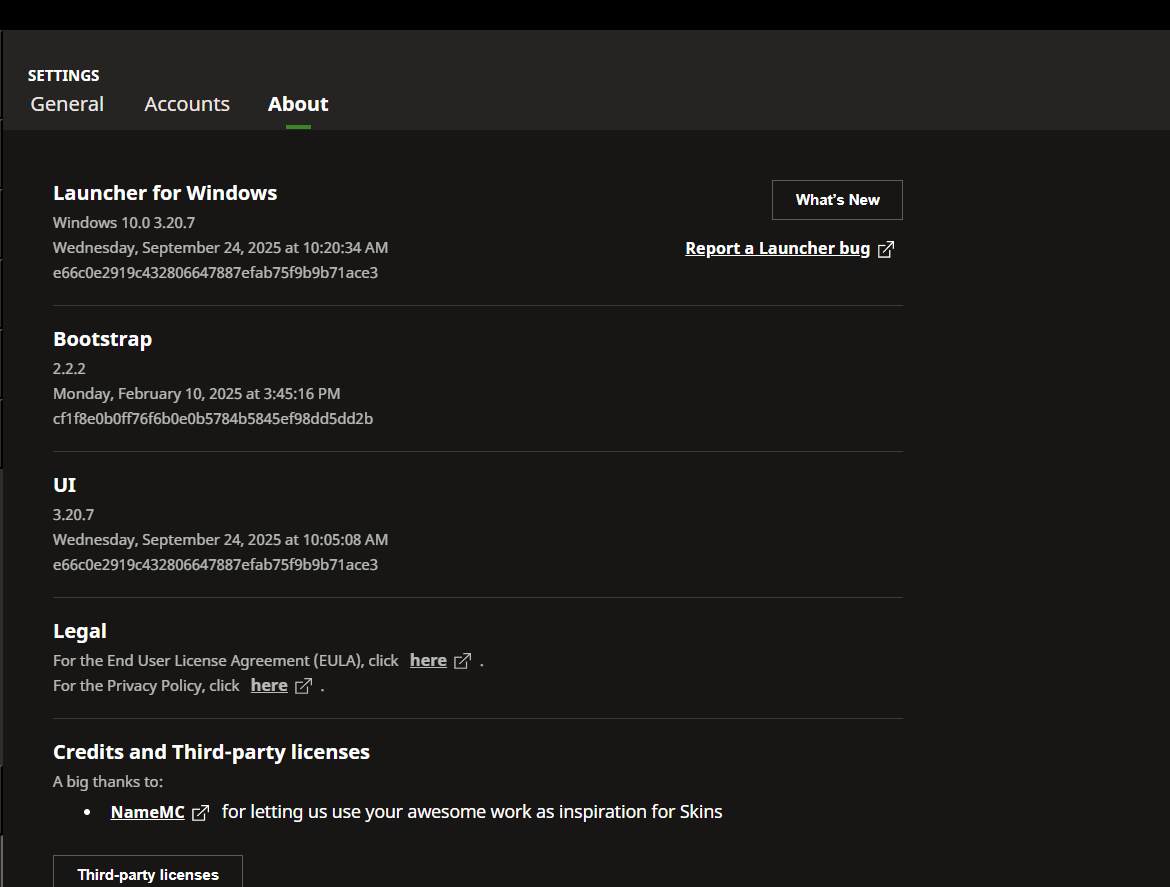Switch to the General settings tab
Viewport: 1170px width, 887px height.
tap(67, 104)
